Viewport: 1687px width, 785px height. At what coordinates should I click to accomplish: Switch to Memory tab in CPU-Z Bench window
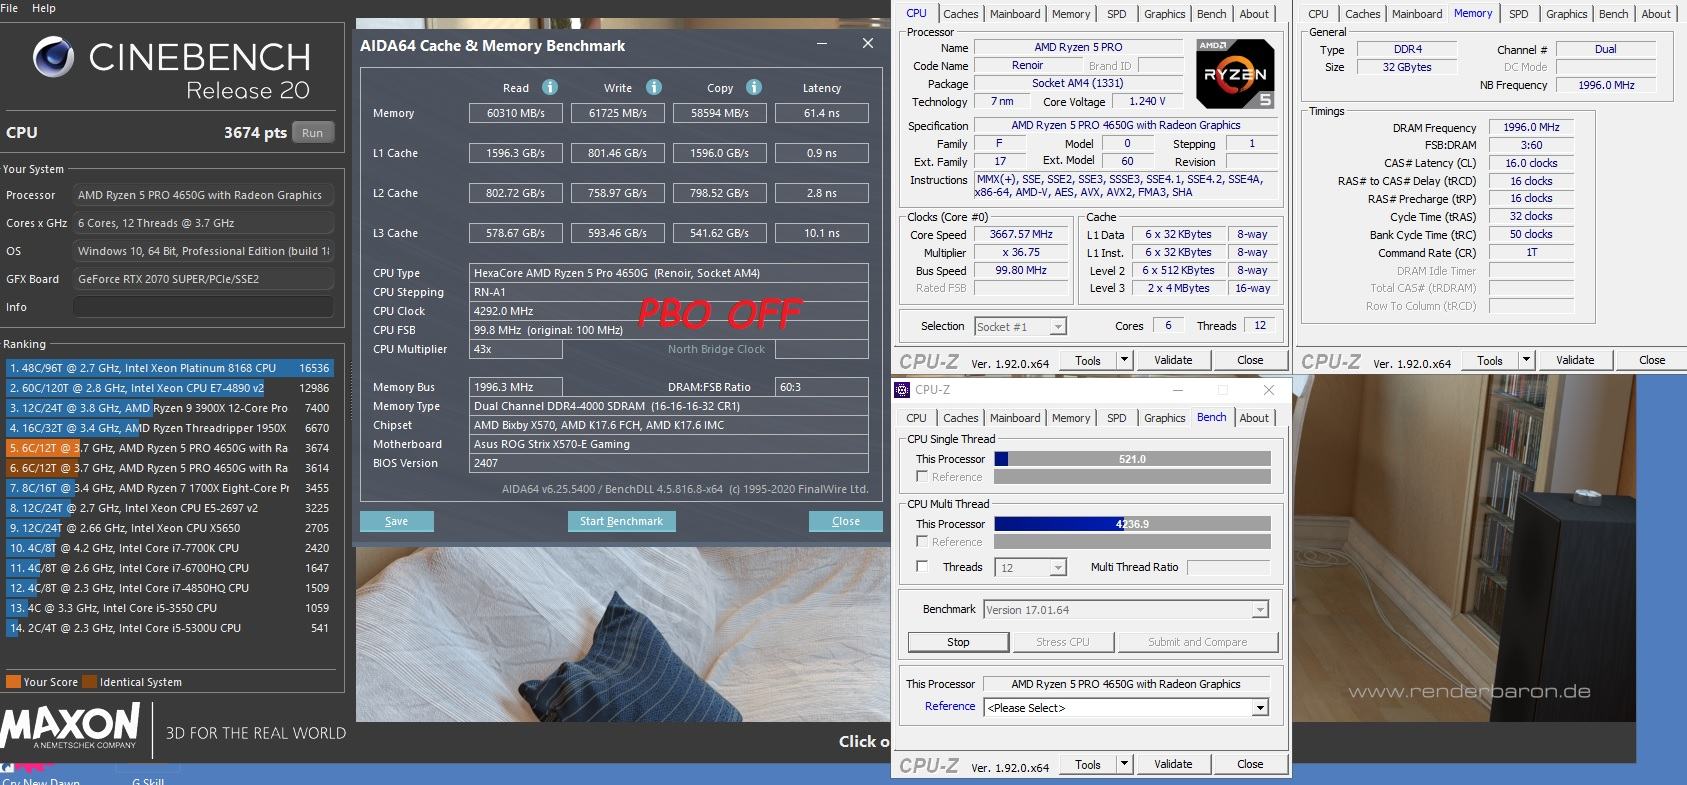coord(1070,418)
